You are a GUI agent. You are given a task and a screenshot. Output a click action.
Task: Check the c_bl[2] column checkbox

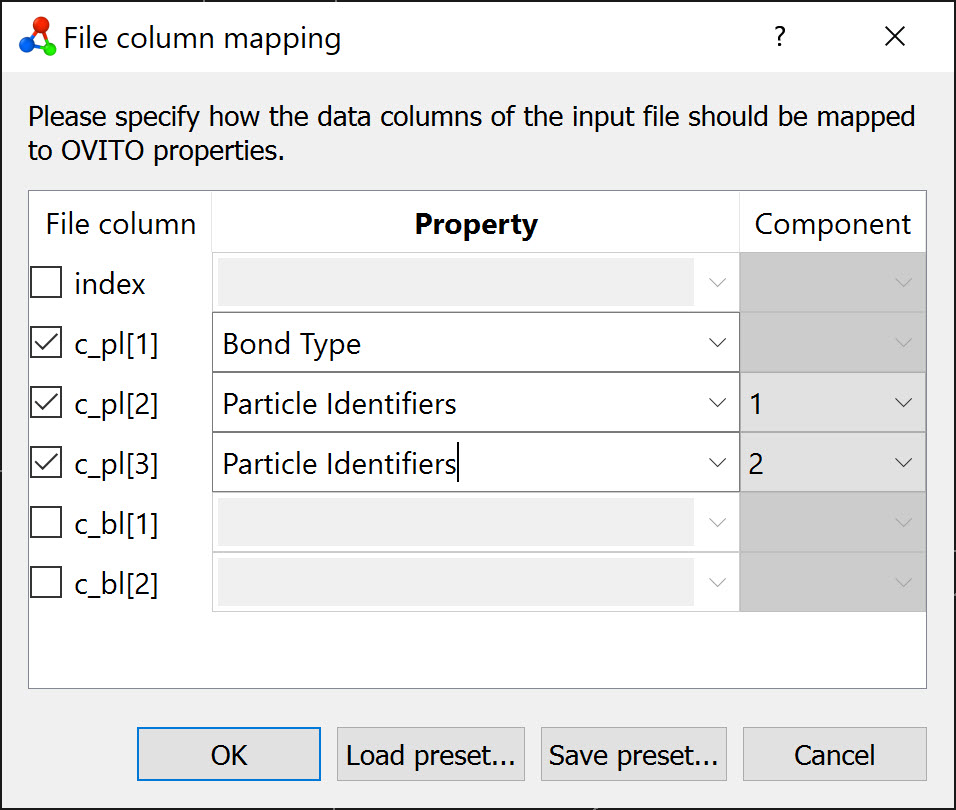tap(46, 583)
